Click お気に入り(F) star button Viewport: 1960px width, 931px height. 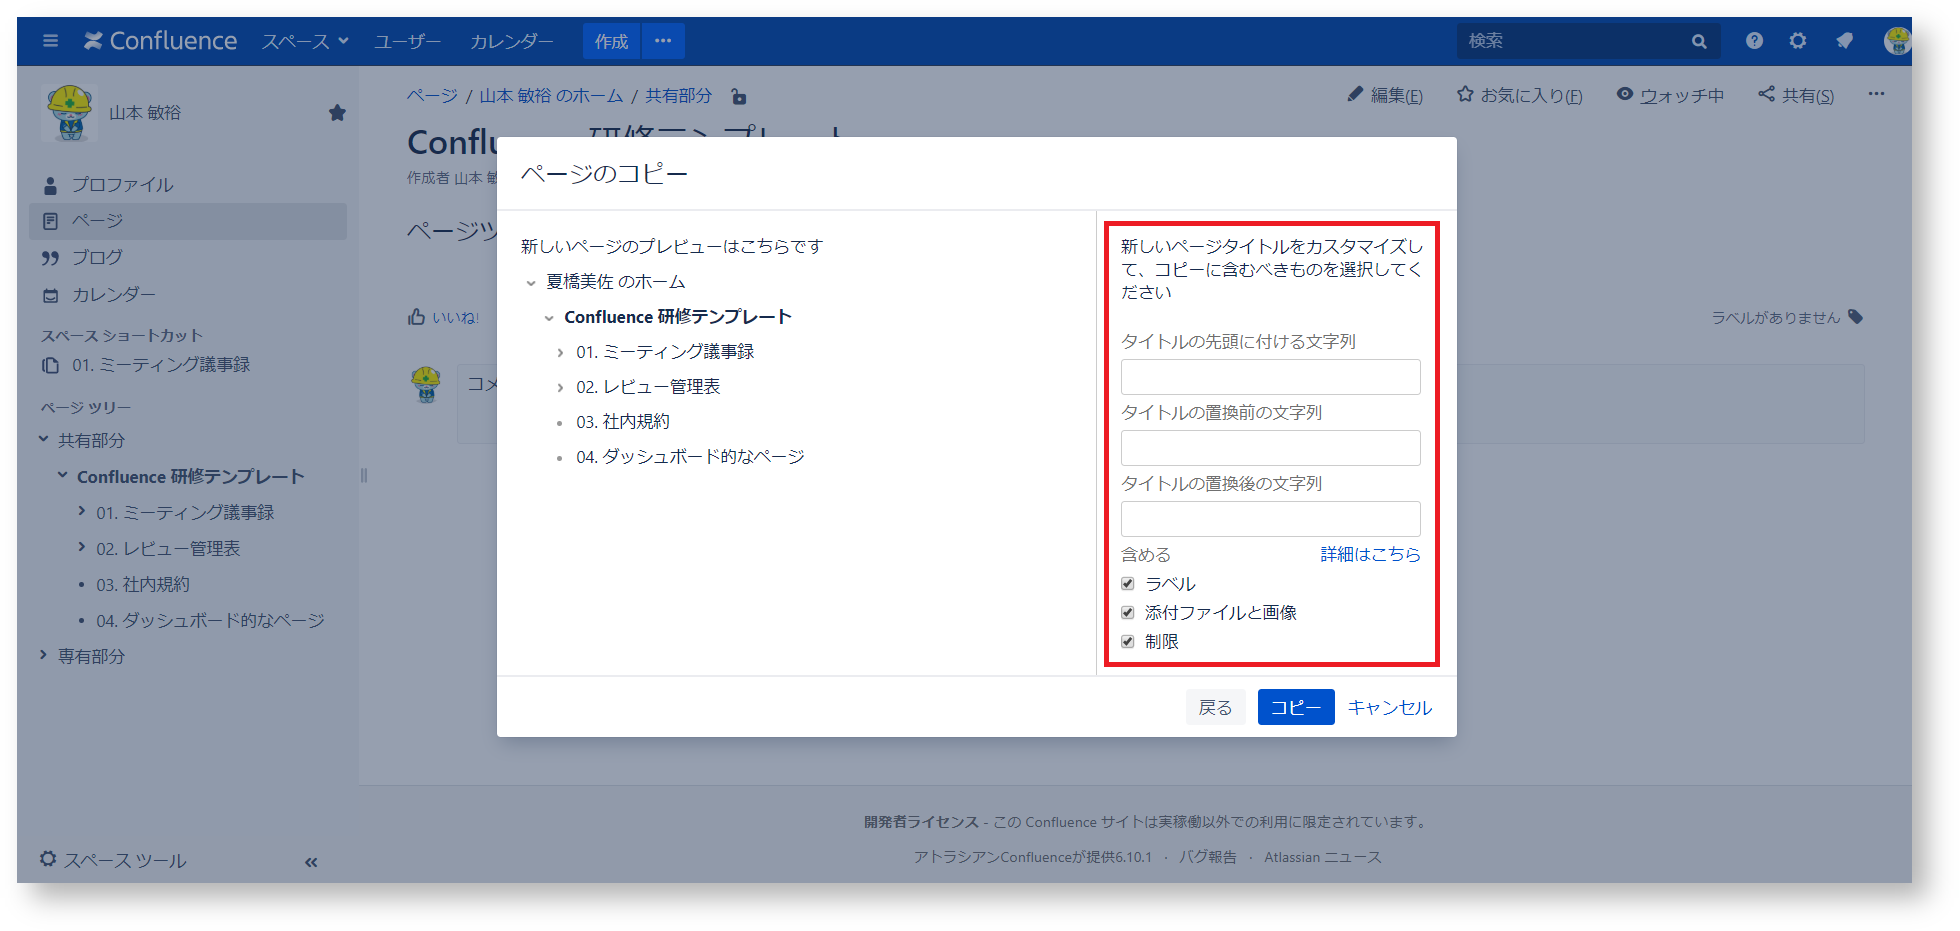tap(1520, 95)
